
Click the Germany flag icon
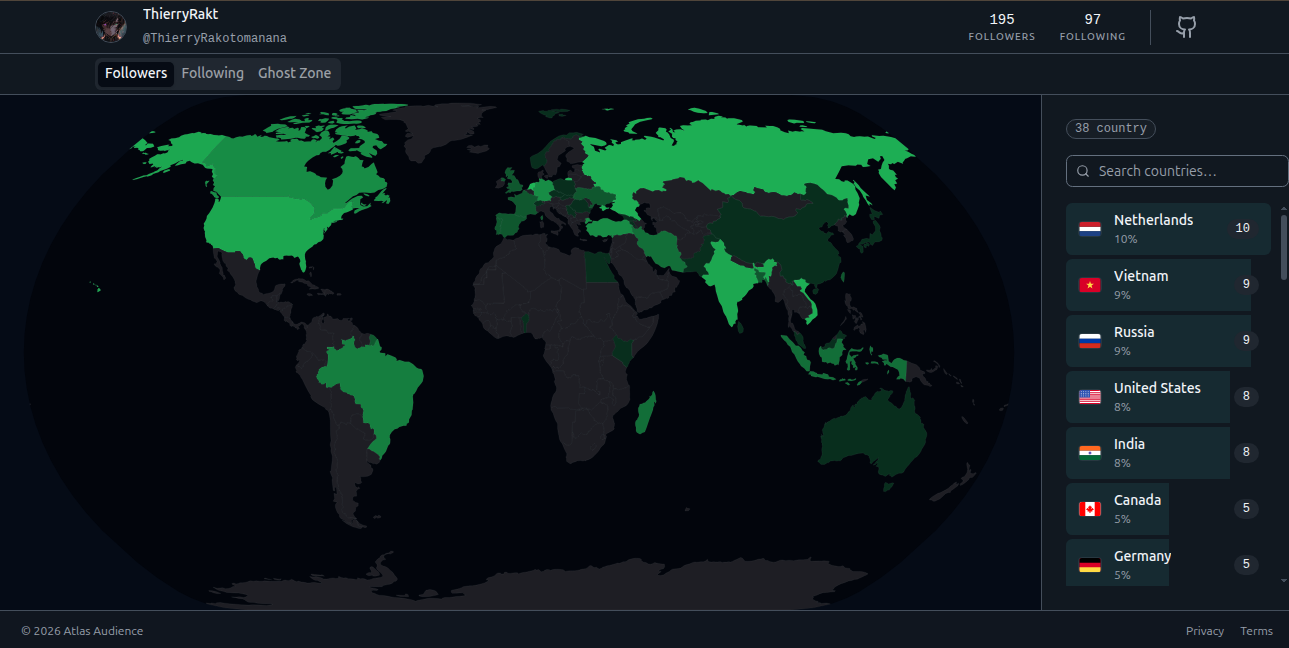click(1090, 565)
